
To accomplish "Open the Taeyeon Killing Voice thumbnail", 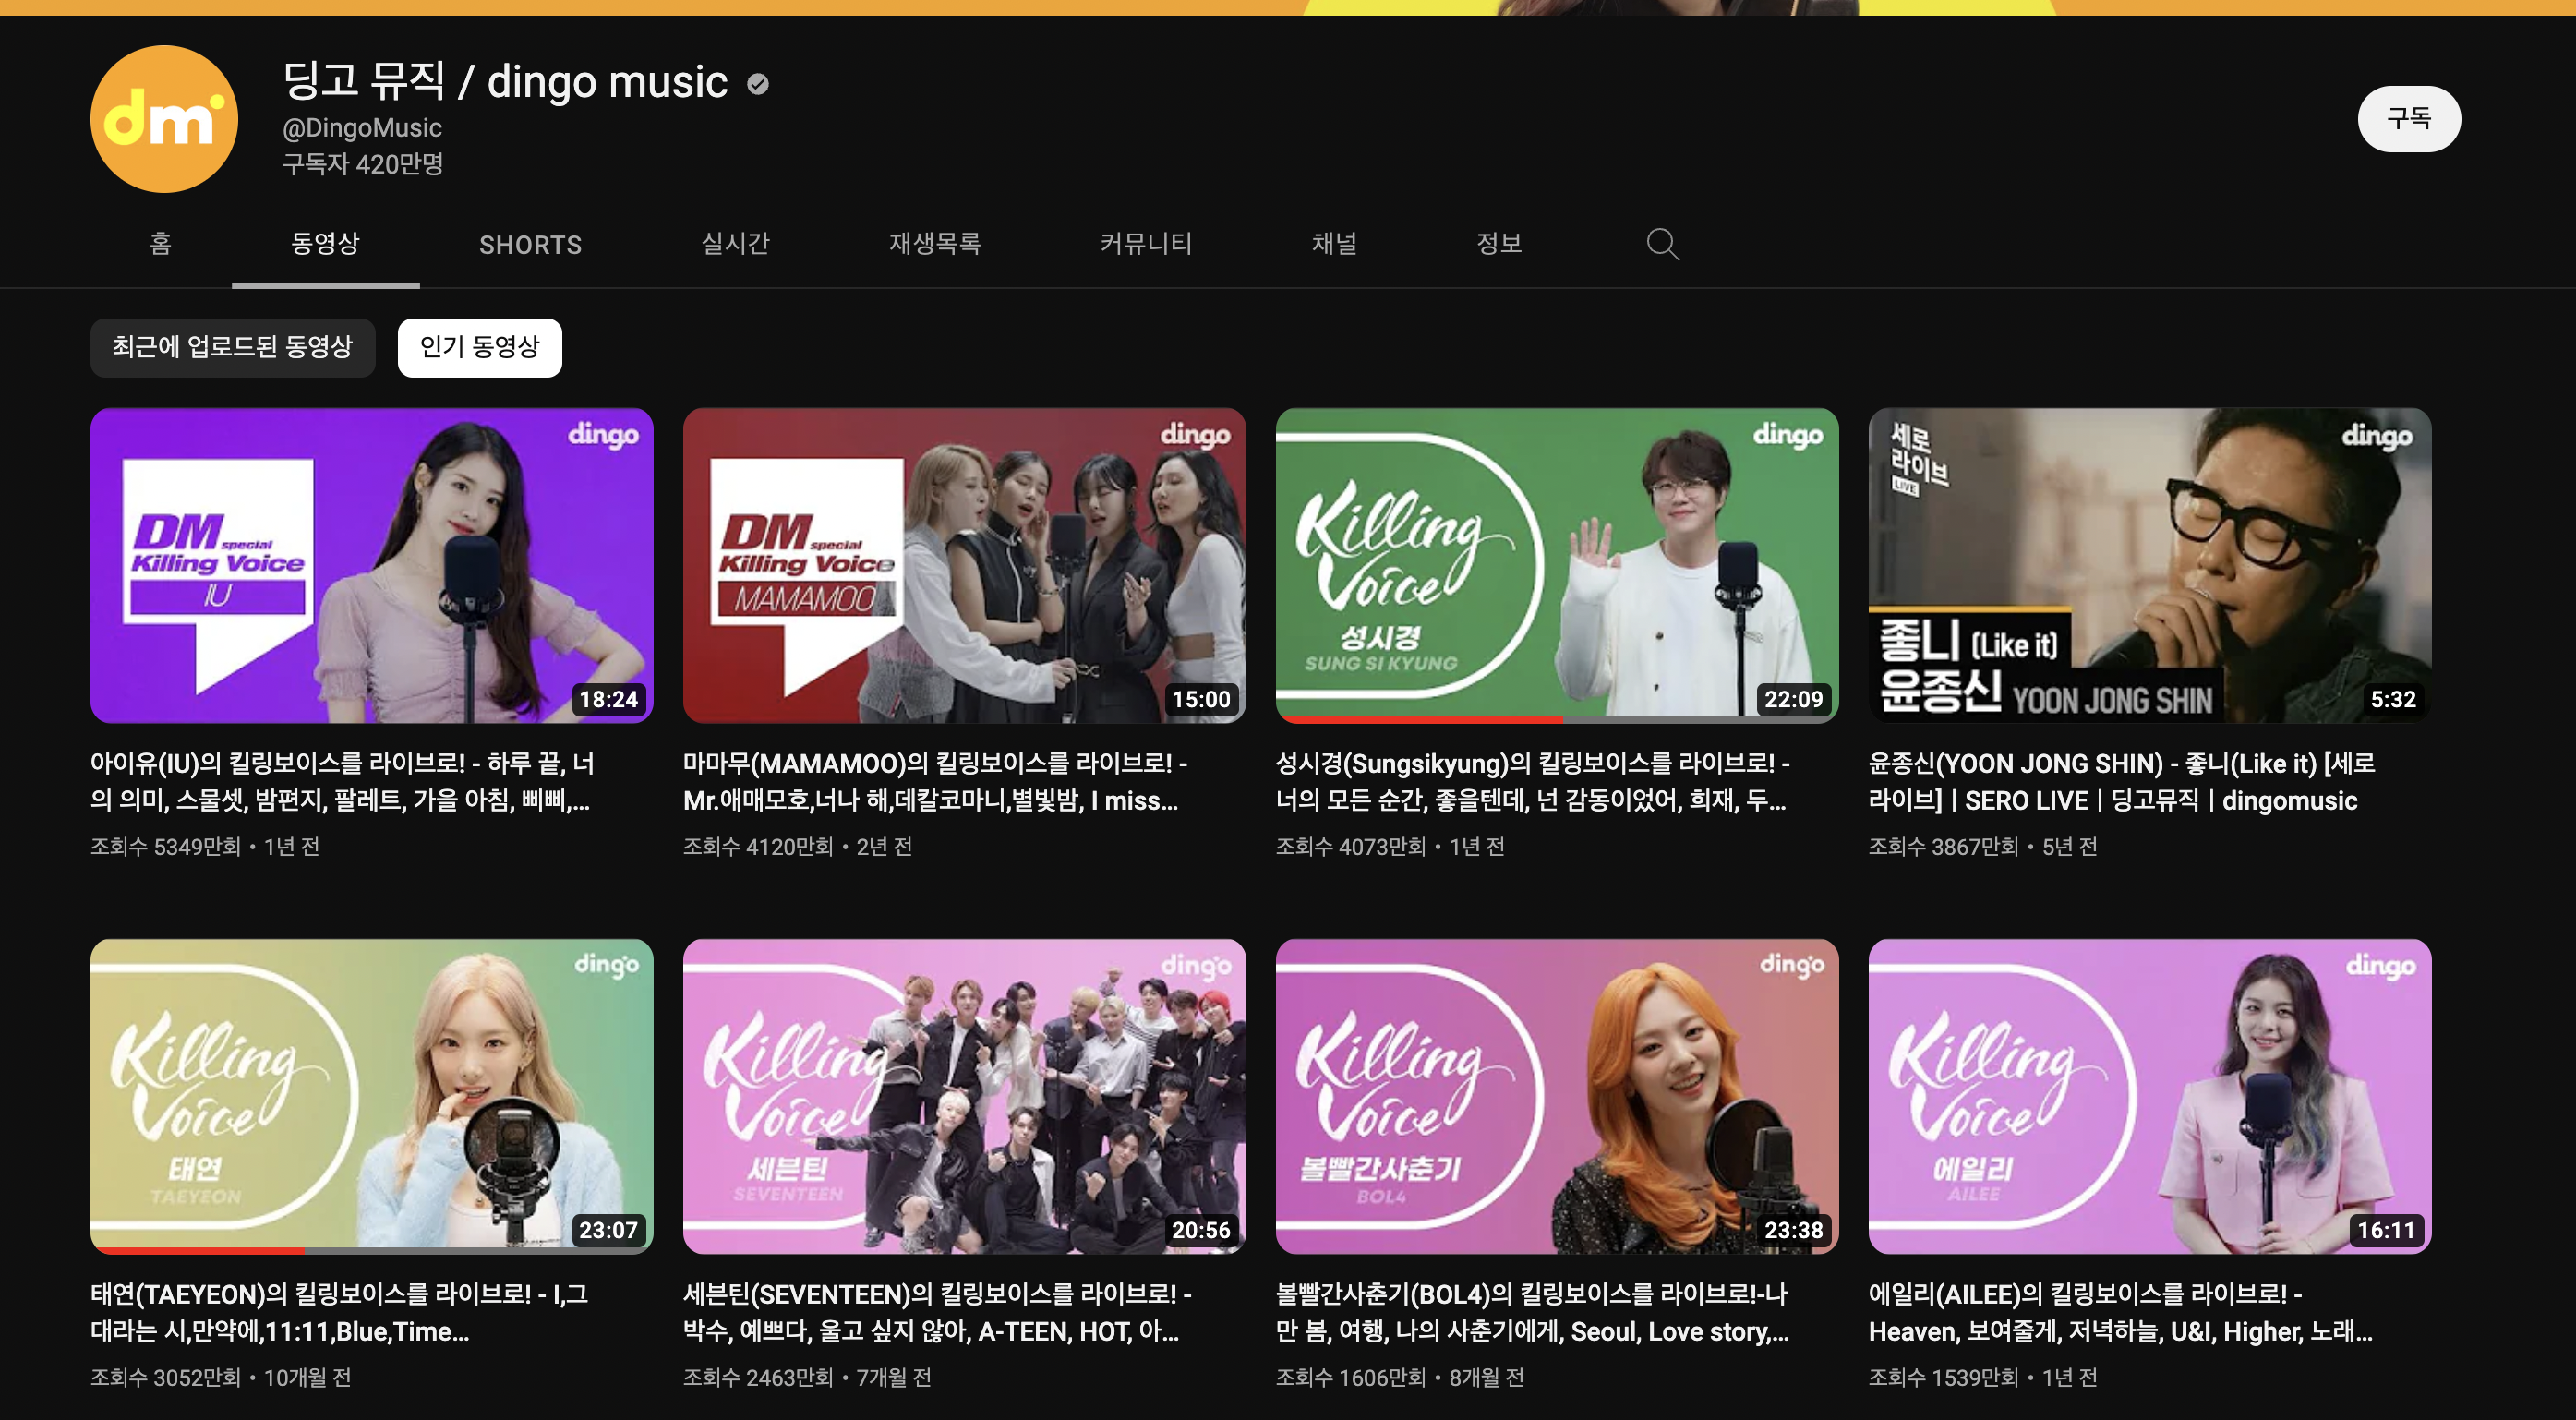I will tap(371, 1095).
